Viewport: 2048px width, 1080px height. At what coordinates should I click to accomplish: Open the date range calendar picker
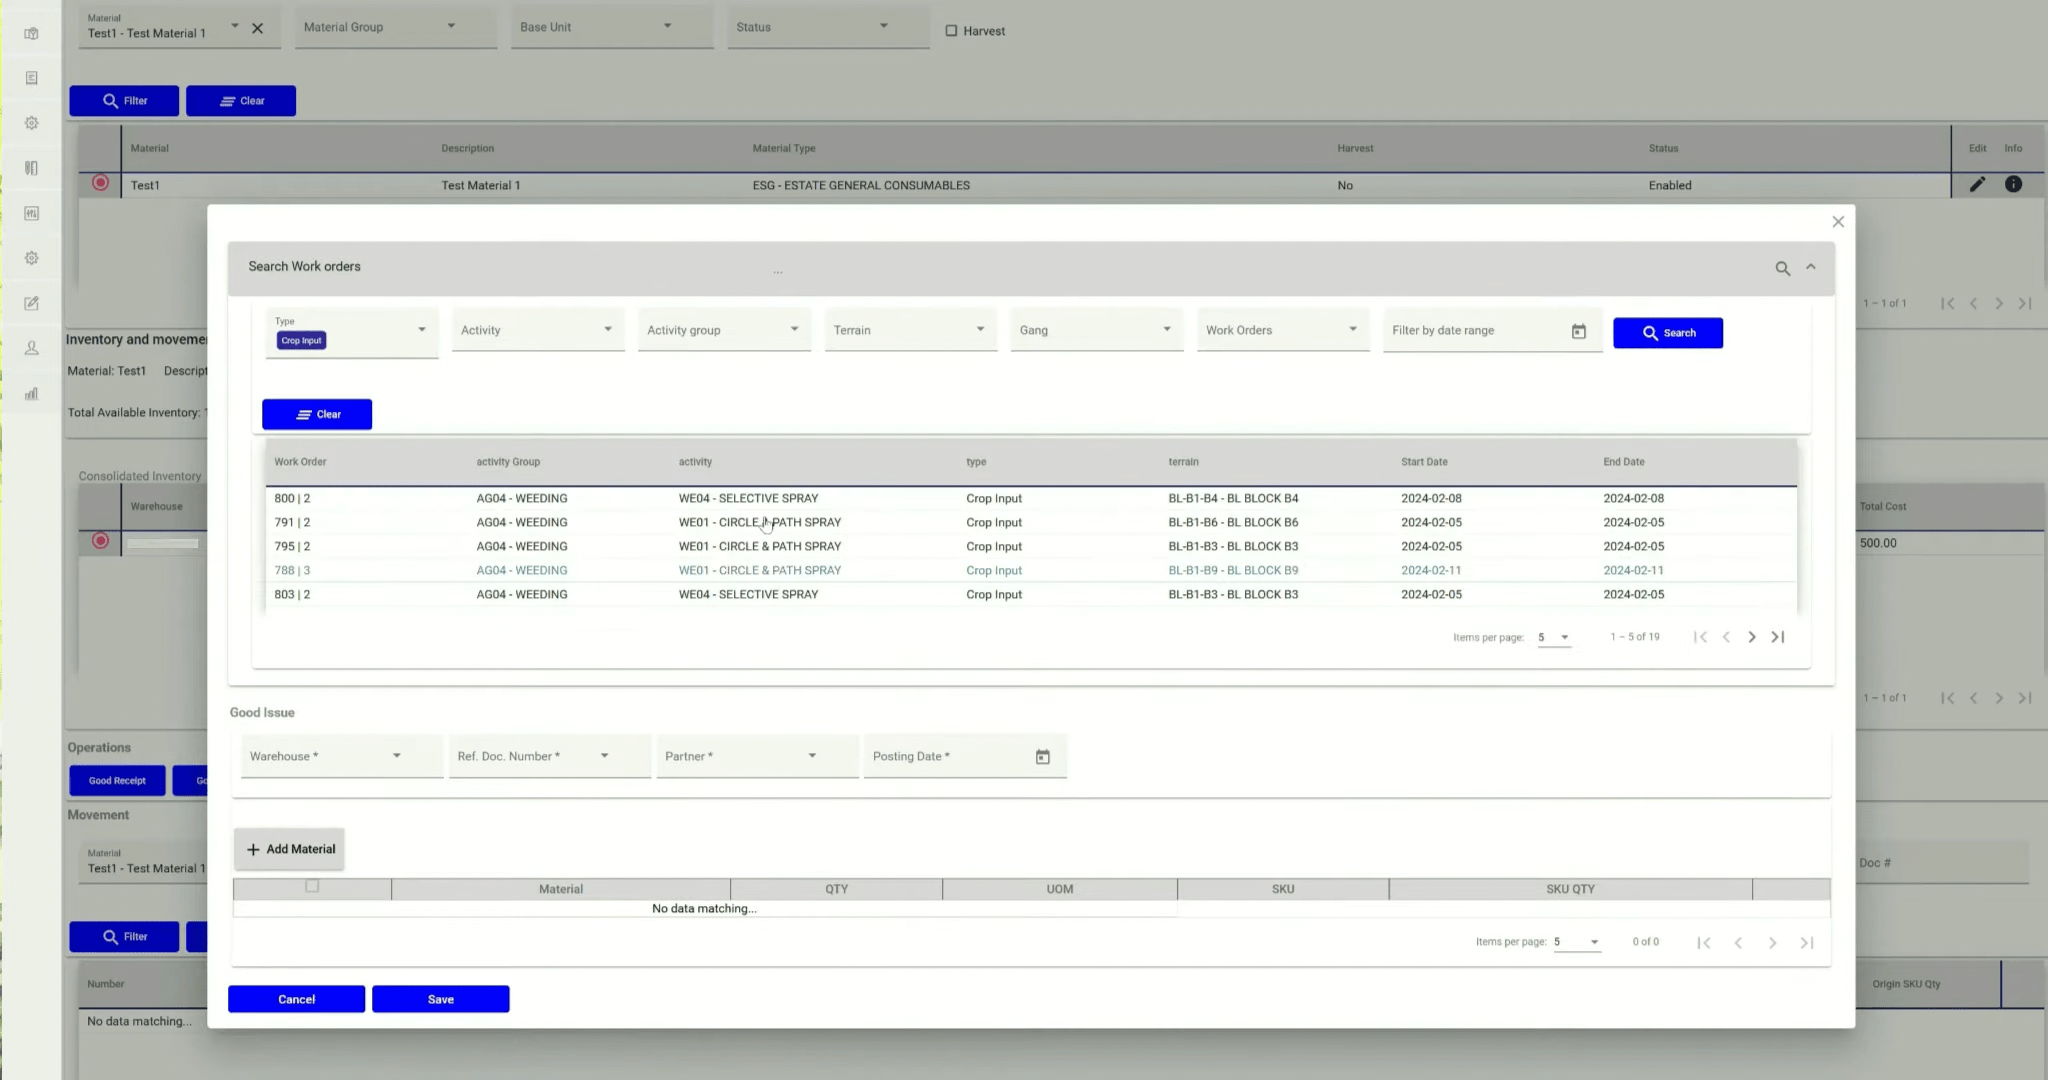[x=1578, y=331]
